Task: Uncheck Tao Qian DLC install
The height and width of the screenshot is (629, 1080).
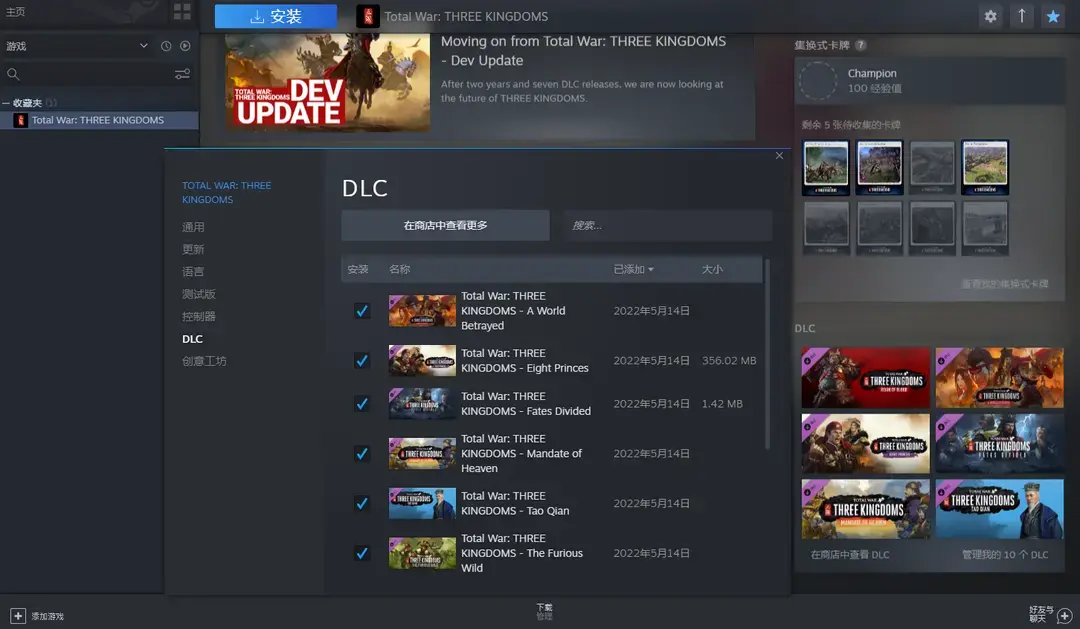Action: [x=362, y=504]
